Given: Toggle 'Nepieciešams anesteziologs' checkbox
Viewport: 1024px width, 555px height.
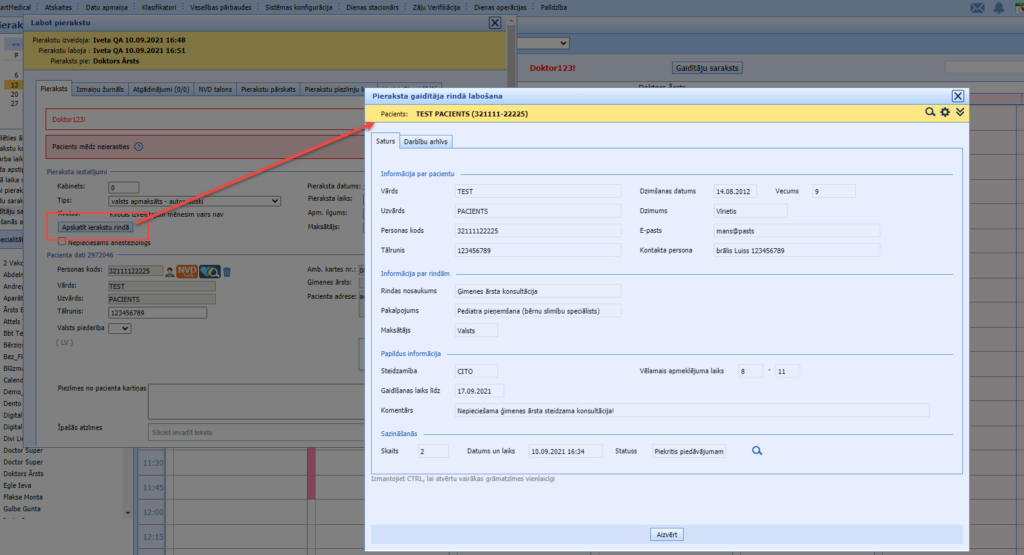Looking at the screenshot, I should tap(64, 241).
